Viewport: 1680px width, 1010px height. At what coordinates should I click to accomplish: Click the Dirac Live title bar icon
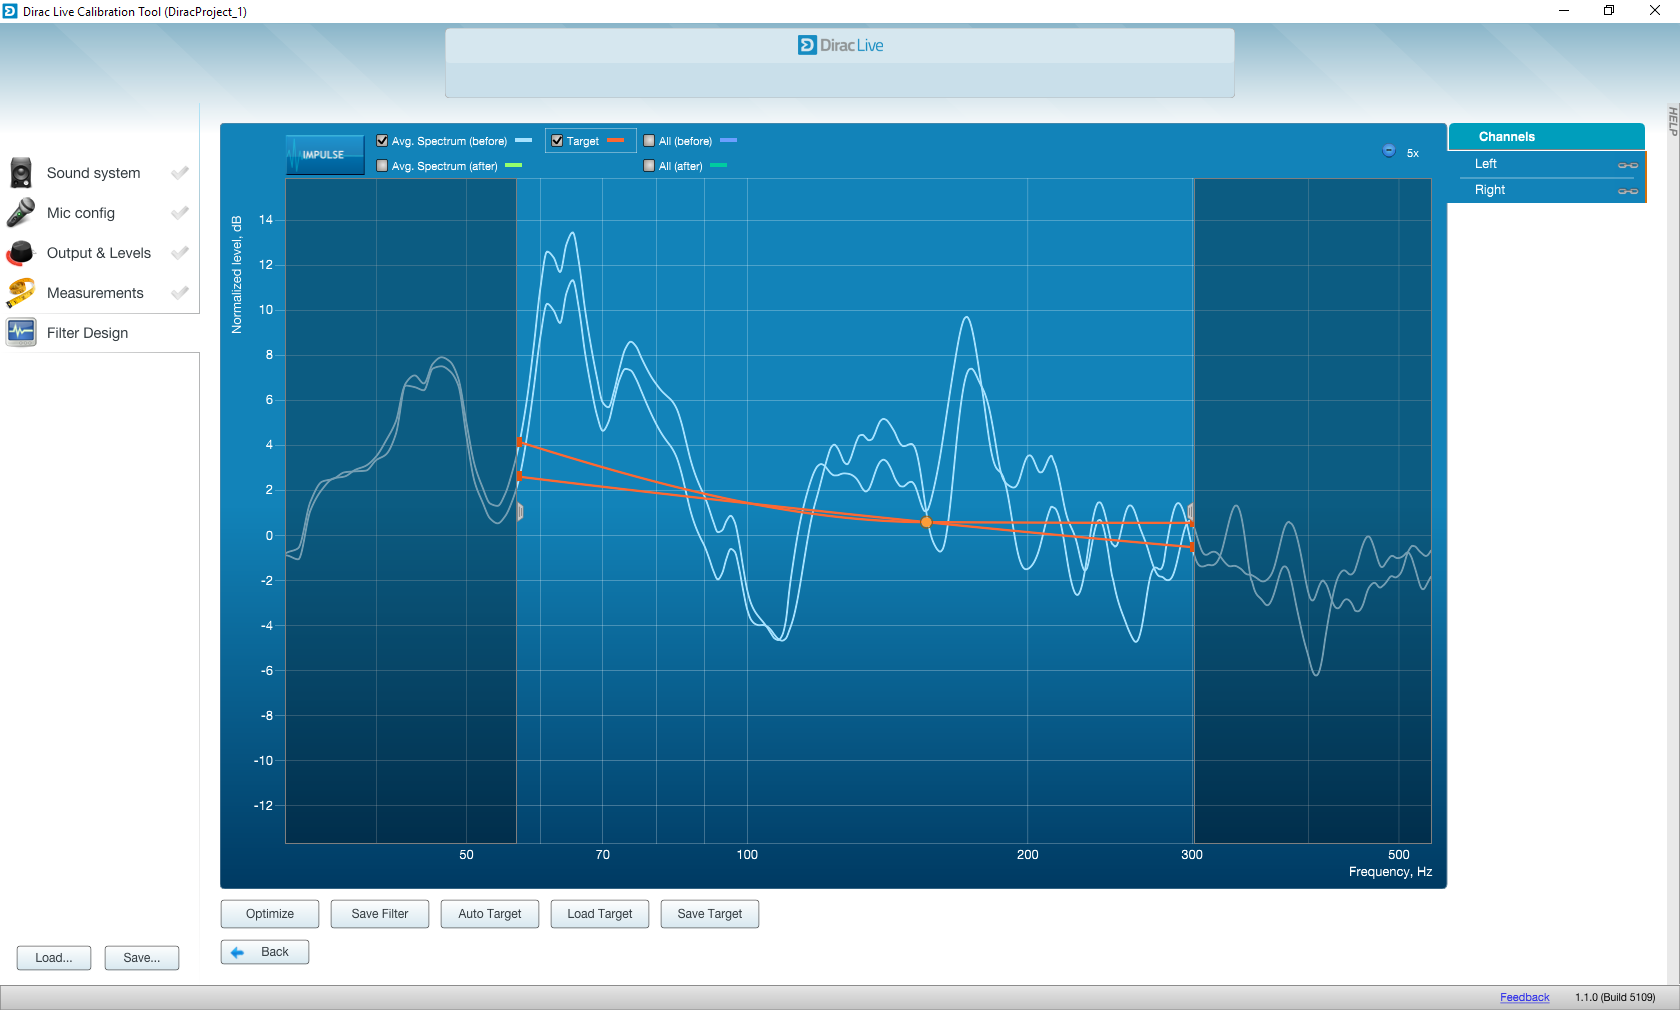coord(10,11)
